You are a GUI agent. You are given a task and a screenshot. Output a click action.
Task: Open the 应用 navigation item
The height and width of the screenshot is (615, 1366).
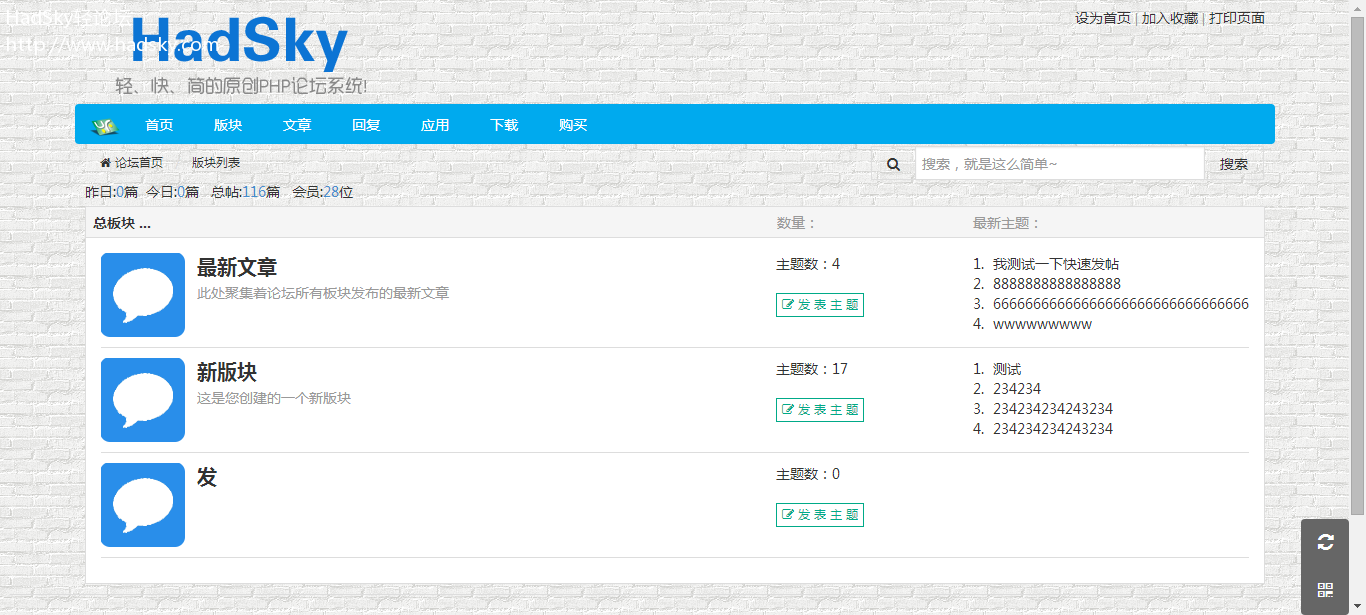click(435, 125)
